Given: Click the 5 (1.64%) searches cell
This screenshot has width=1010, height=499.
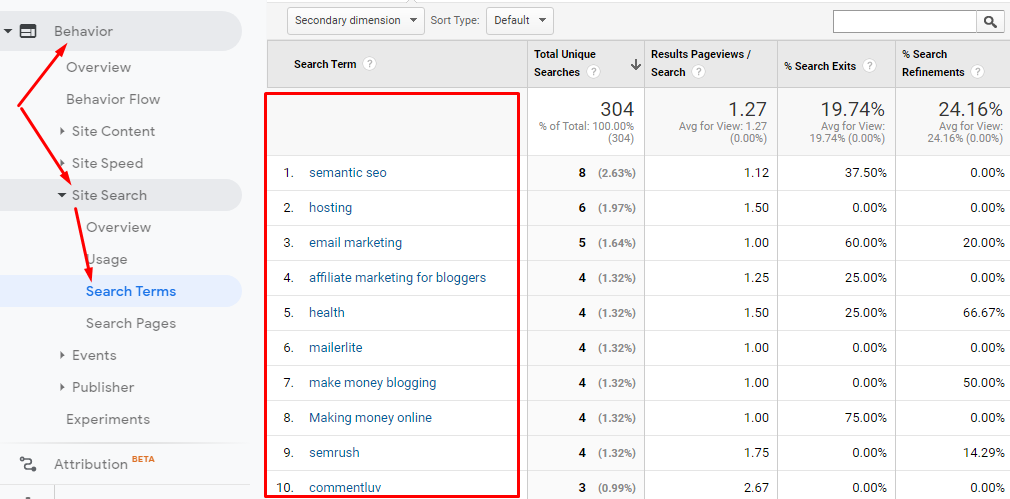Looking at the screenshot, I should coord(607,243).
